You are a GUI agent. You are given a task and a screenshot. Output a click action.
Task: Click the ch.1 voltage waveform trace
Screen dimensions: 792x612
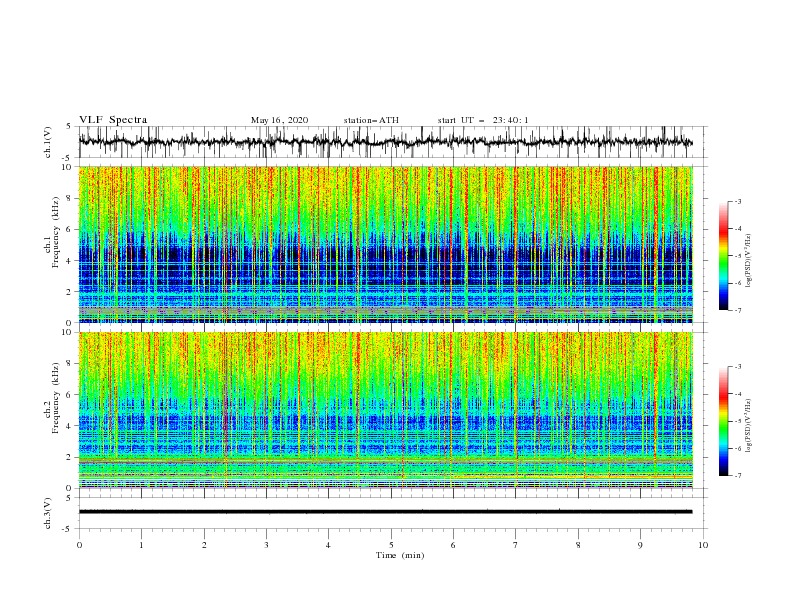[x=385, y=142]
